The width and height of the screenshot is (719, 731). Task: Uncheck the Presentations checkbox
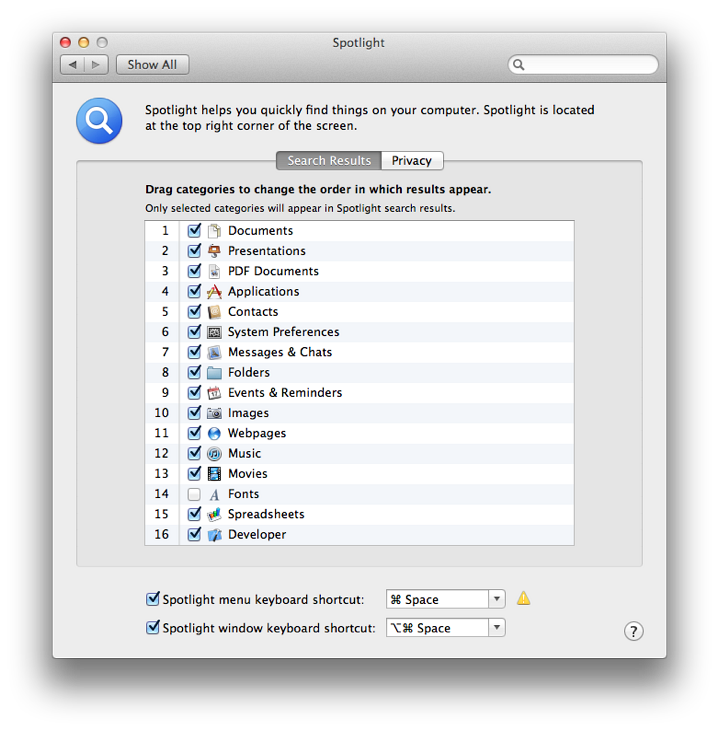tap(194, 251)
